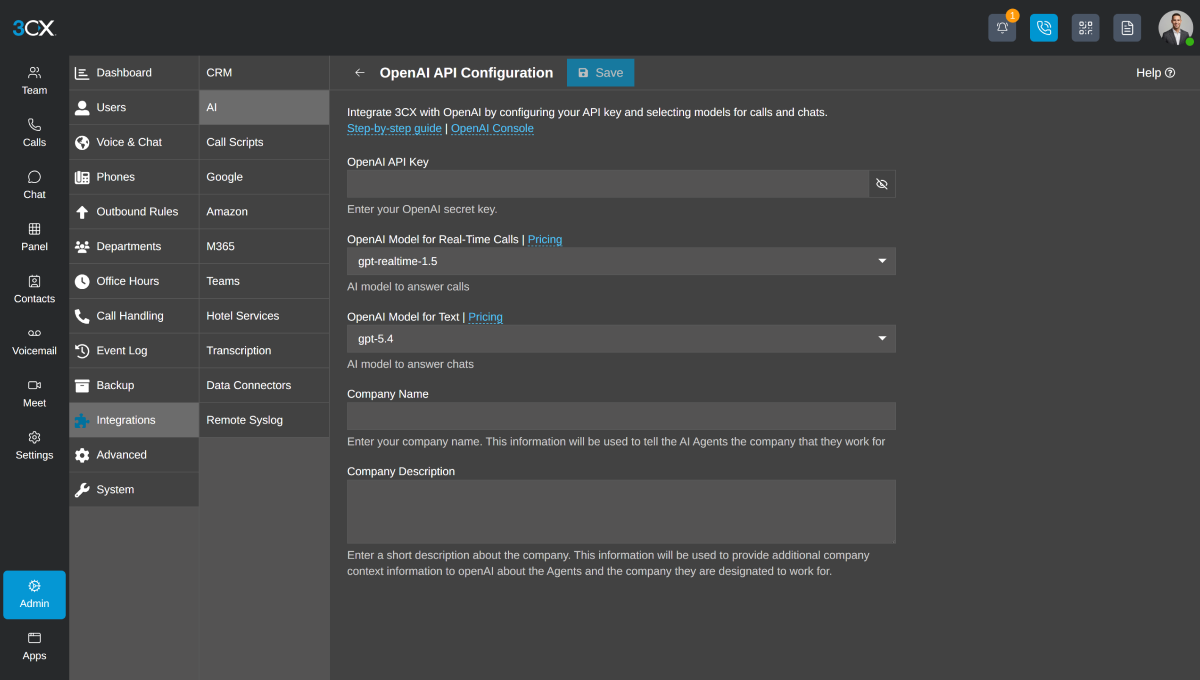Select AI integration submenu
Screen dimensions: 1200x680
[264, 107]
